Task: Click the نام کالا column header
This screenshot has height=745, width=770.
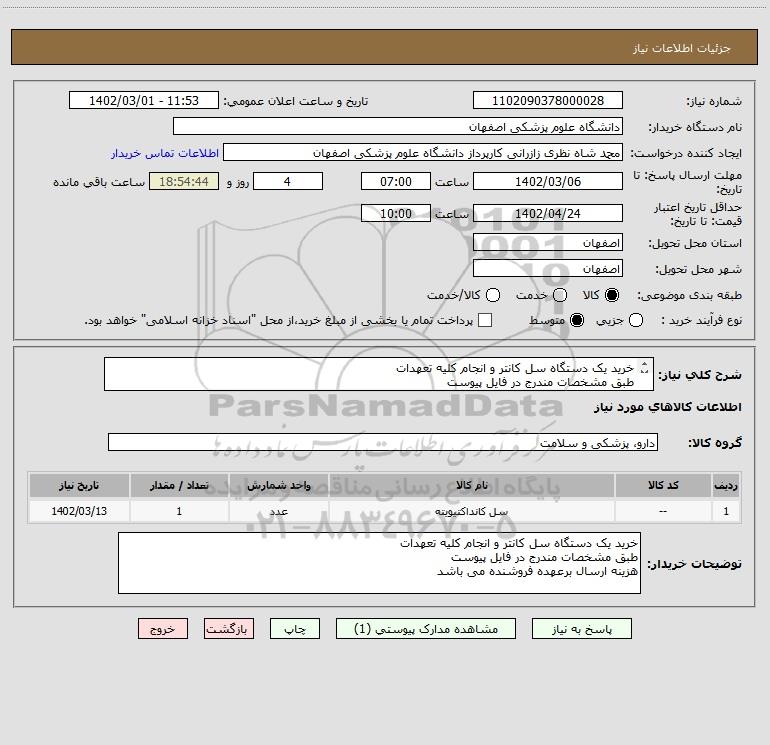Action: coord(471,485)
